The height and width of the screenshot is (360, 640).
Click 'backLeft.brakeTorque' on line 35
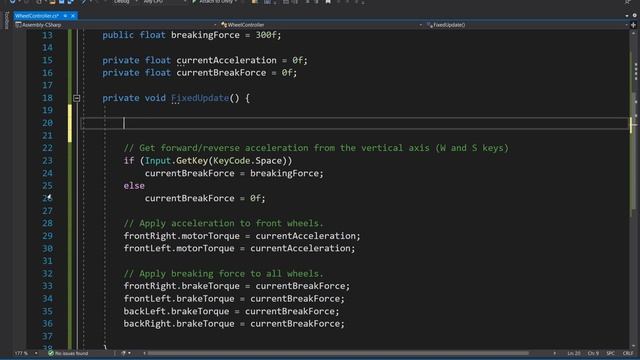coord(176,311)
